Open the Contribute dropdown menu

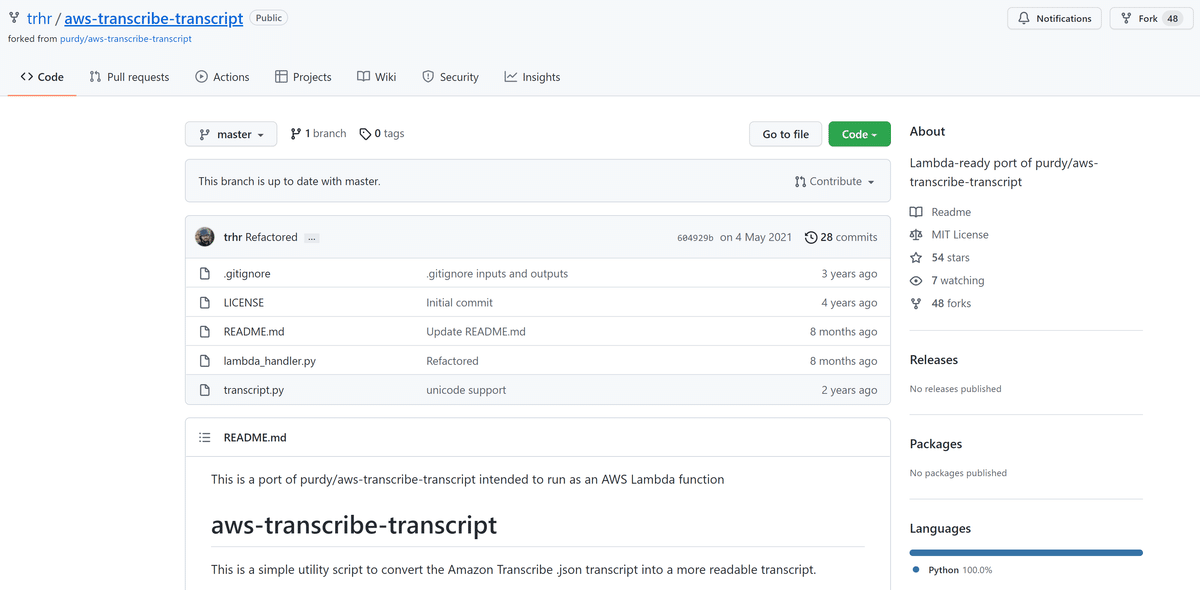click(834, 181)
